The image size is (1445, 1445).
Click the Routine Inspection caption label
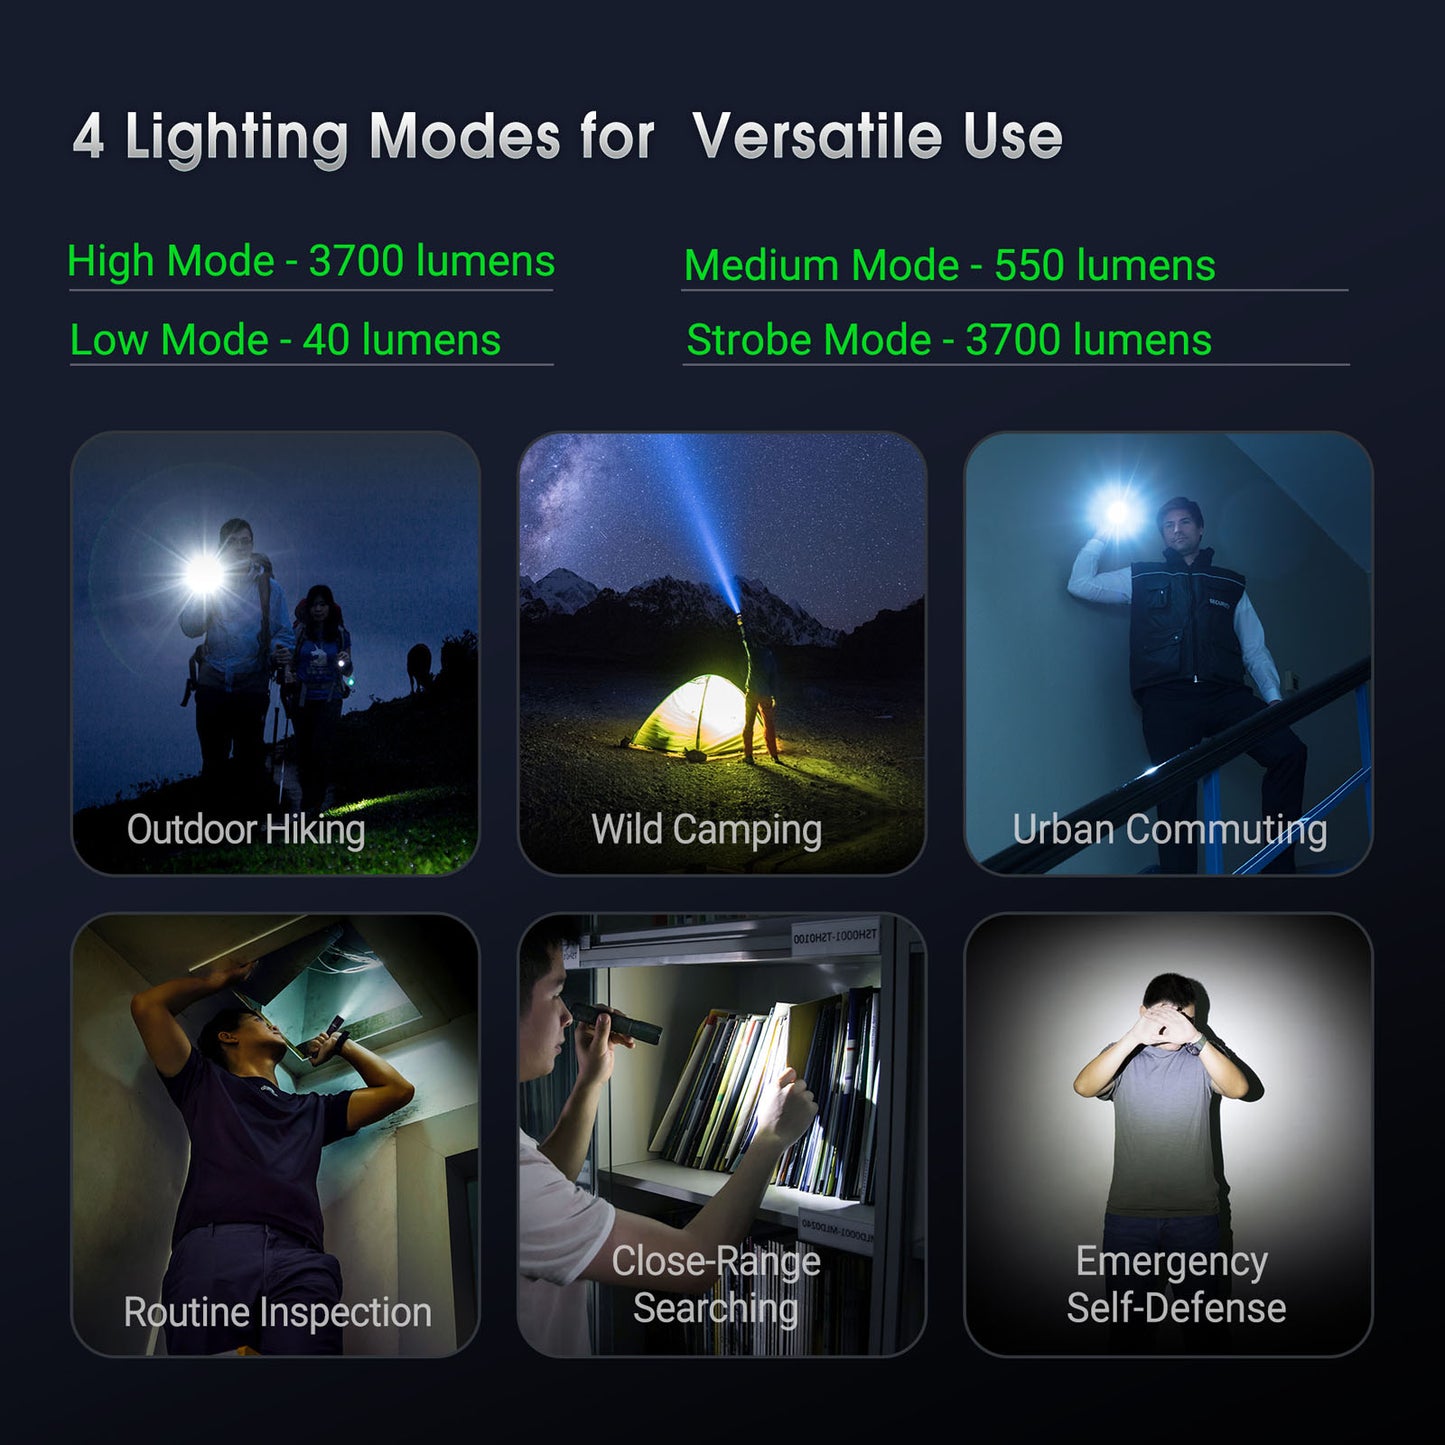click(x=278, y=1312)
